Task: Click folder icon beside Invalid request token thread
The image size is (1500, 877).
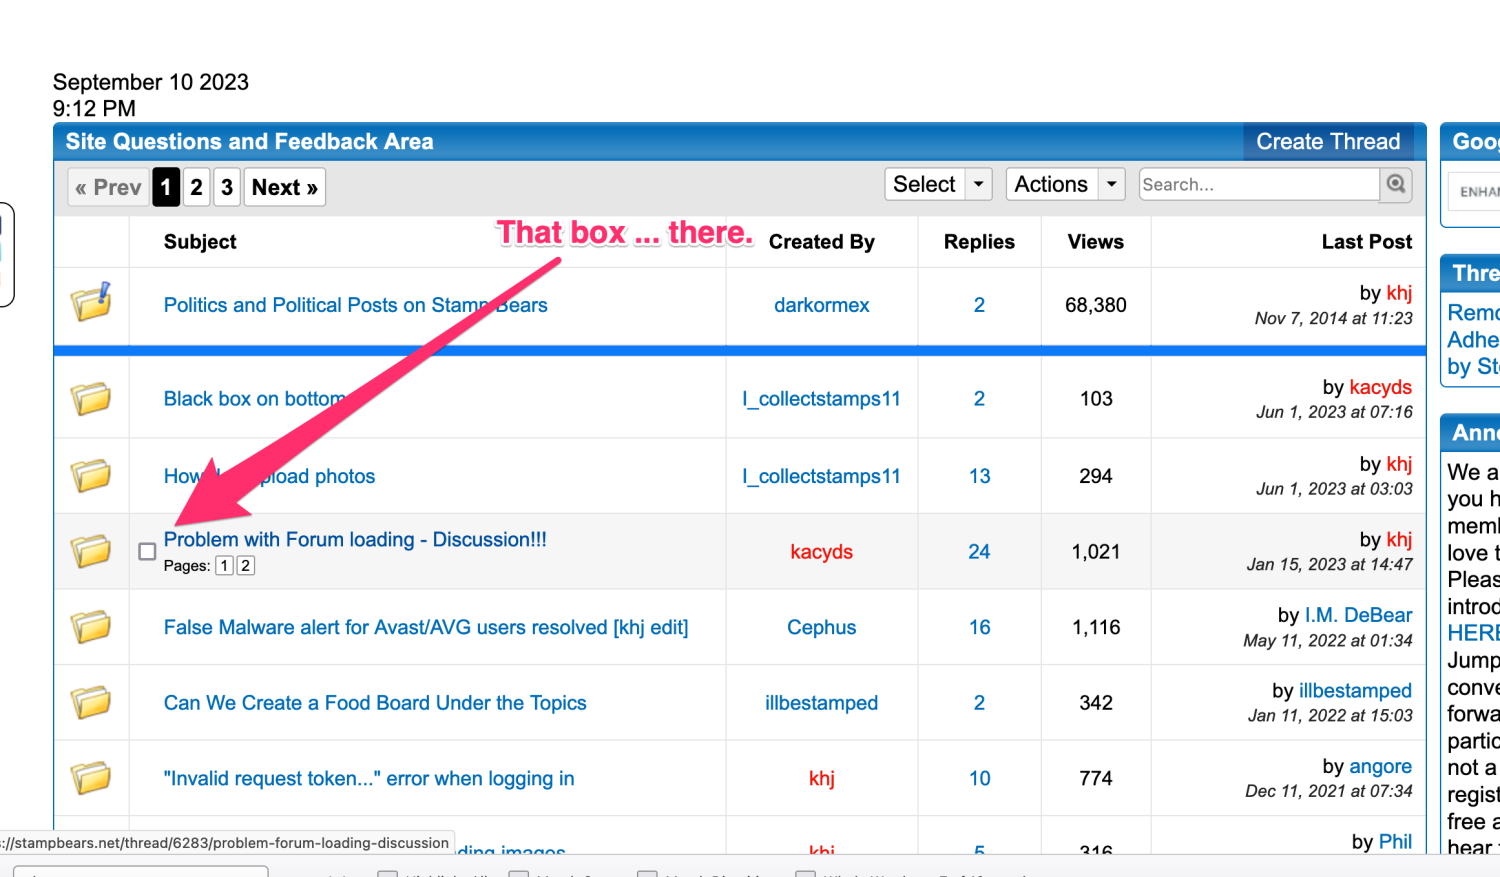Action: click(91, 777)
